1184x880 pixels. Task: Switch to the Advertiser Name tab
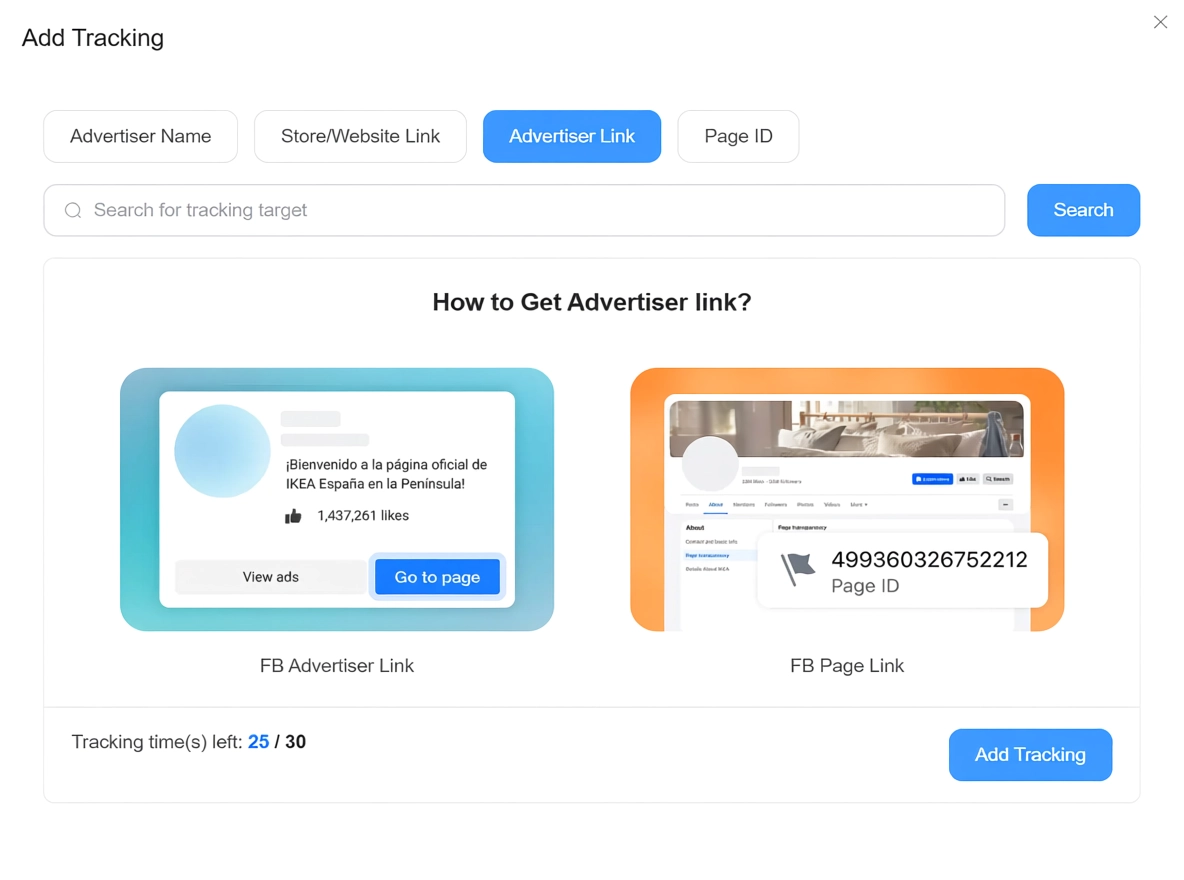point(140,136)
